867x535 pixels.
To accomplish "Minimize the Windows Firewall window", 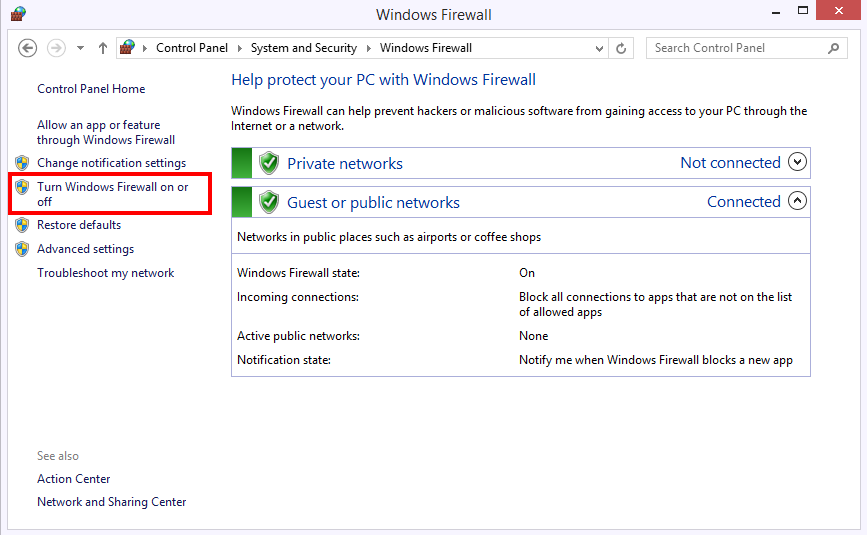I will point(776,11).
